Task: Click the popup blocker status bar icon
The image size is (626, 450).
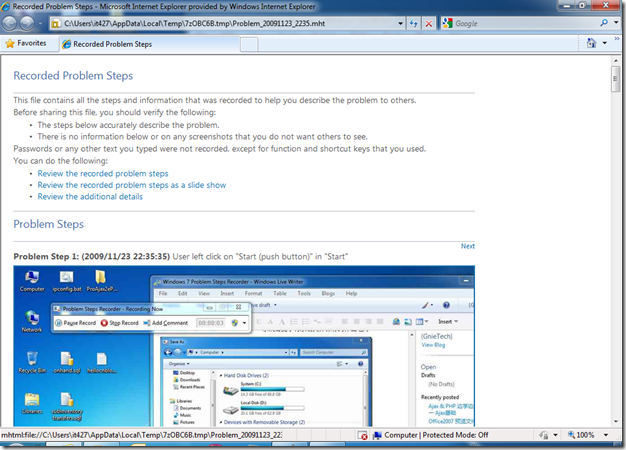Action: coord(363,435)
